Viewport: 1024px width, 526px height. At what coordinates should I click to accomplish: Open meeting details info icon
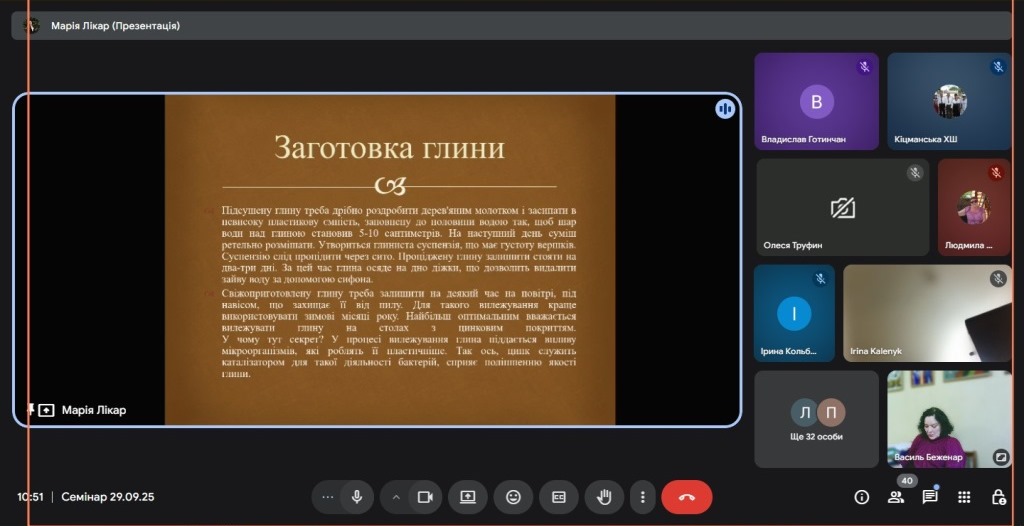tap(861, 497)
